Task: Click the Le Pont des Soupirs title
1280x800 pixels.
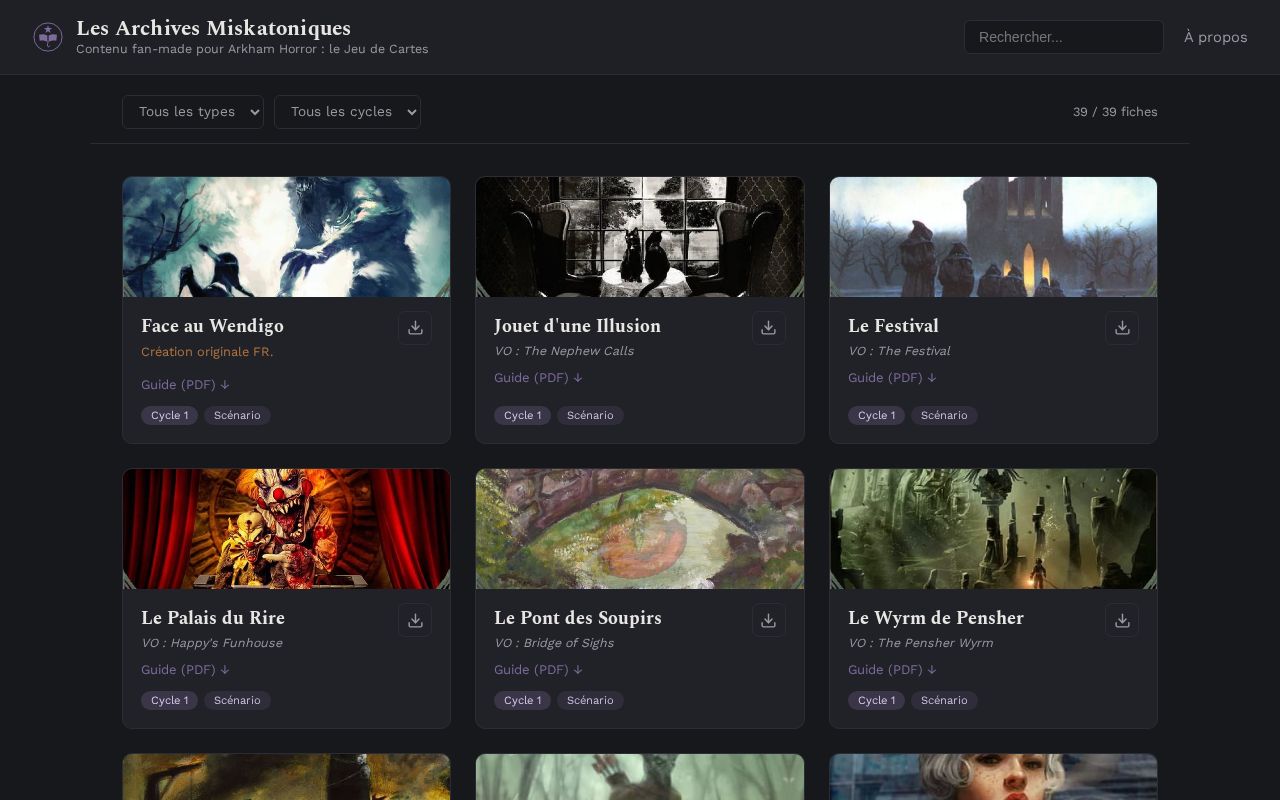Action: [x=578, y=618]
